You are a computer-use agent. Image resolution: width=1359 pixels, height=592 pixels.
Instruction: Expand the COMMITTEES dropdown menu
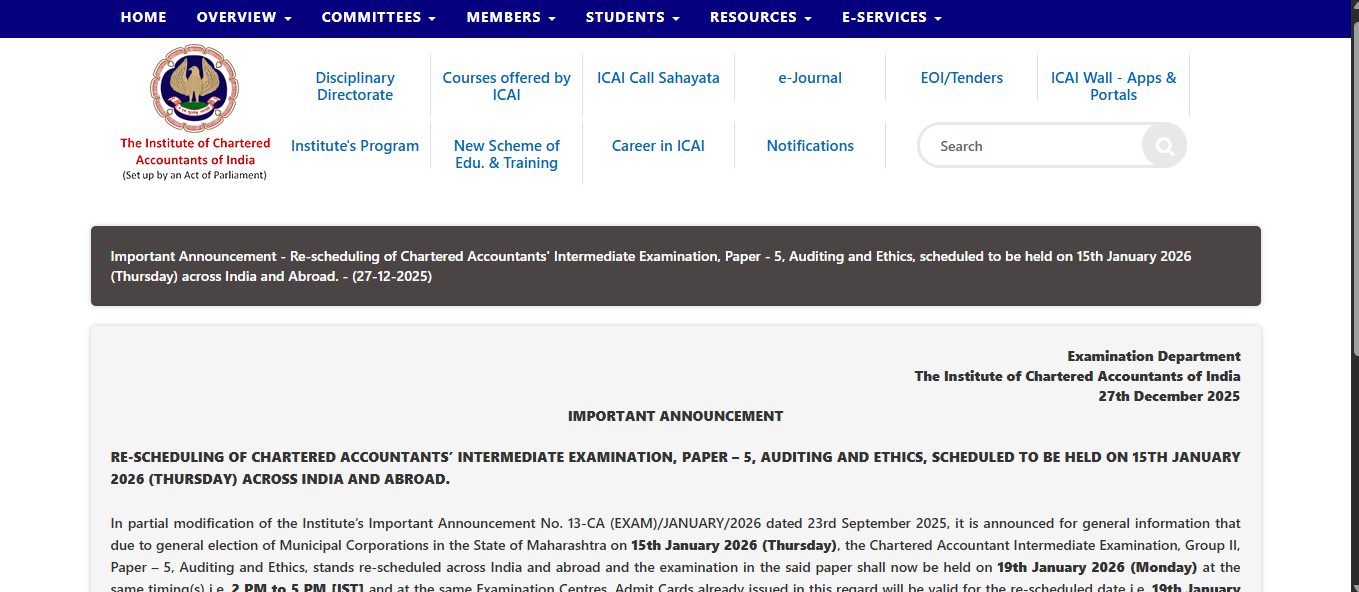(x=378, y=17)
